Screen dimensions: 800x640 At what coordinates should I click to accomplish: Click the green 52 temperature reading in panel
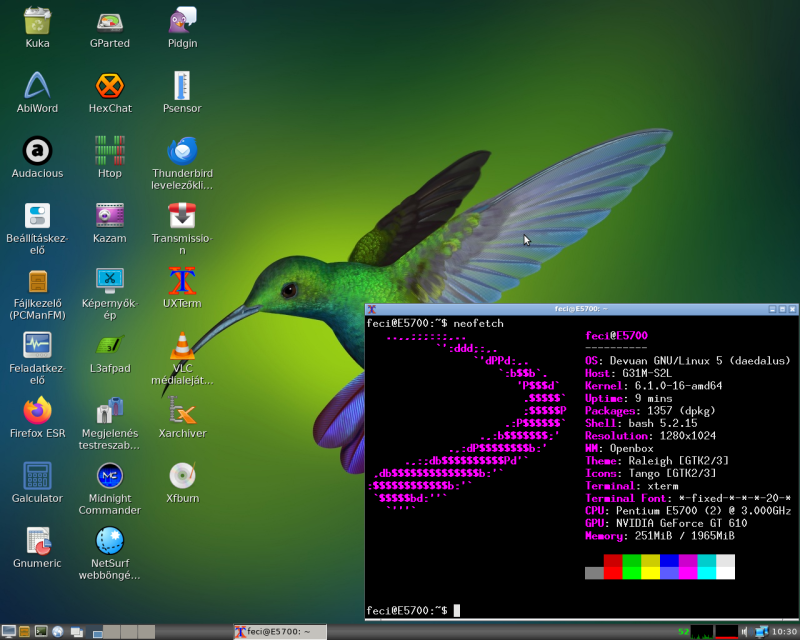[x=683, y=632]
